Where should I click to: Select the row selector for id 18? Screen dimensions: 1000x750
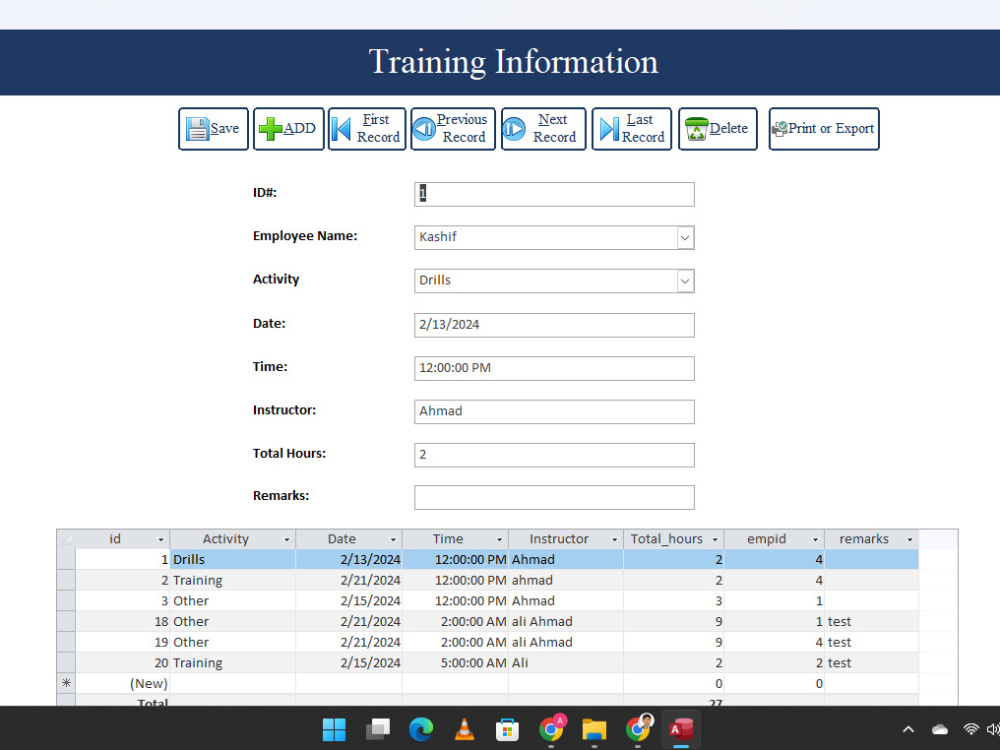pyautogui.click(x=66, y=622)
